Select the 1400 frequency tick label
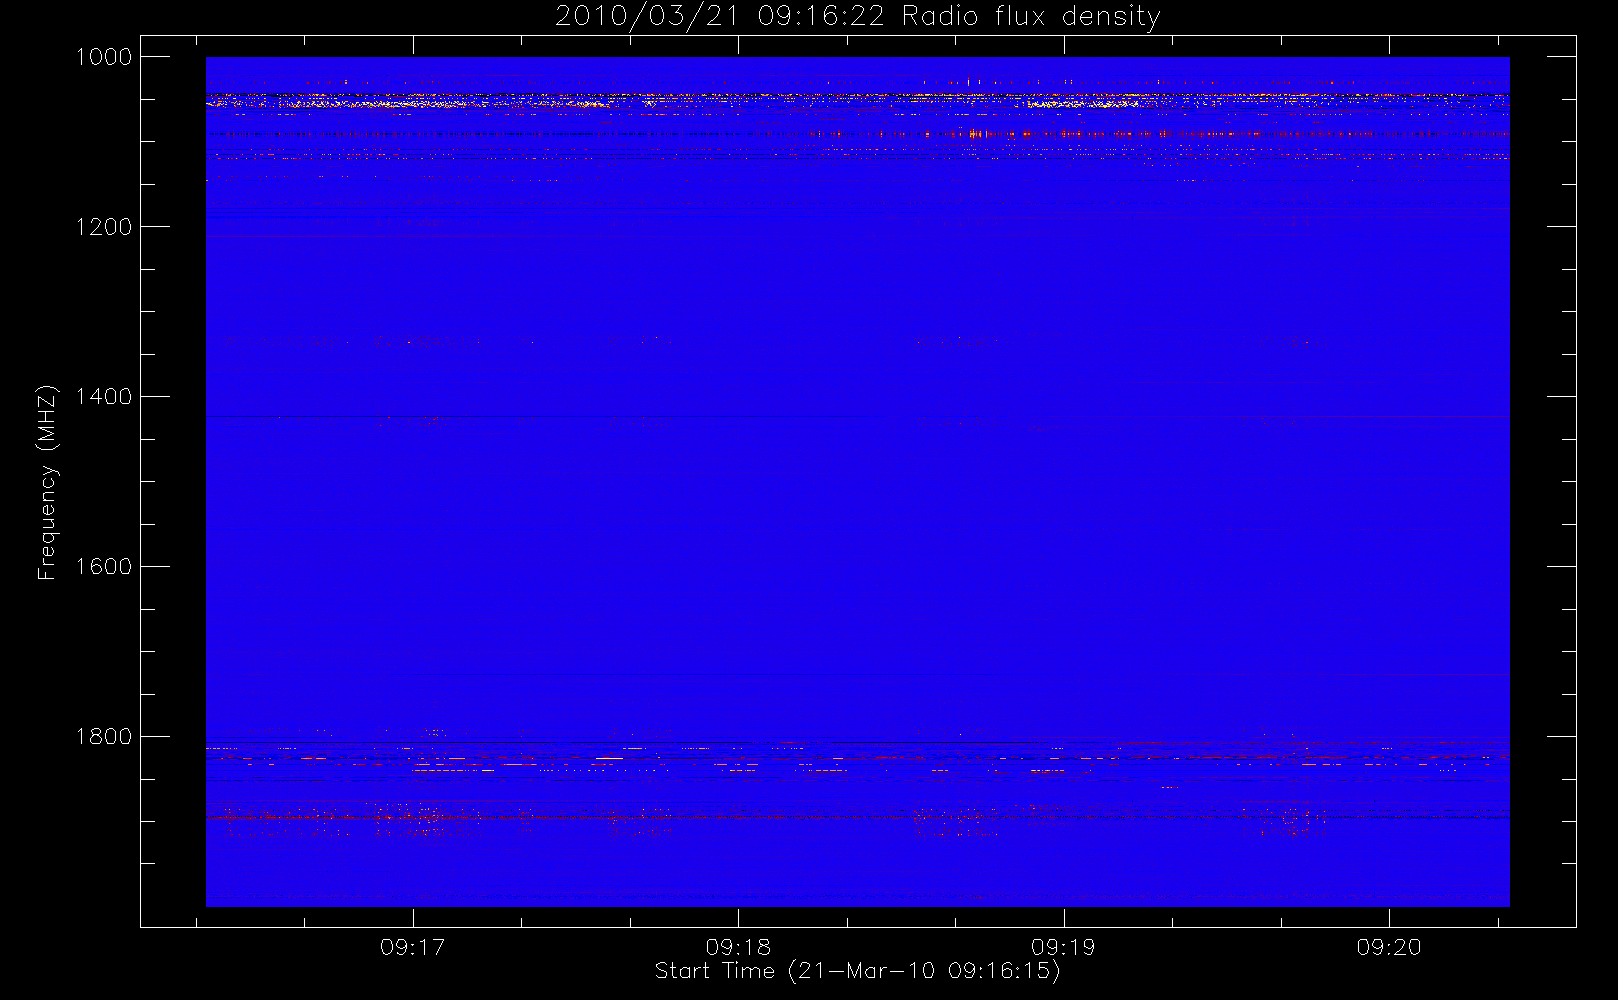The width and height of the screenshot is (1618, 1000). 104,397
